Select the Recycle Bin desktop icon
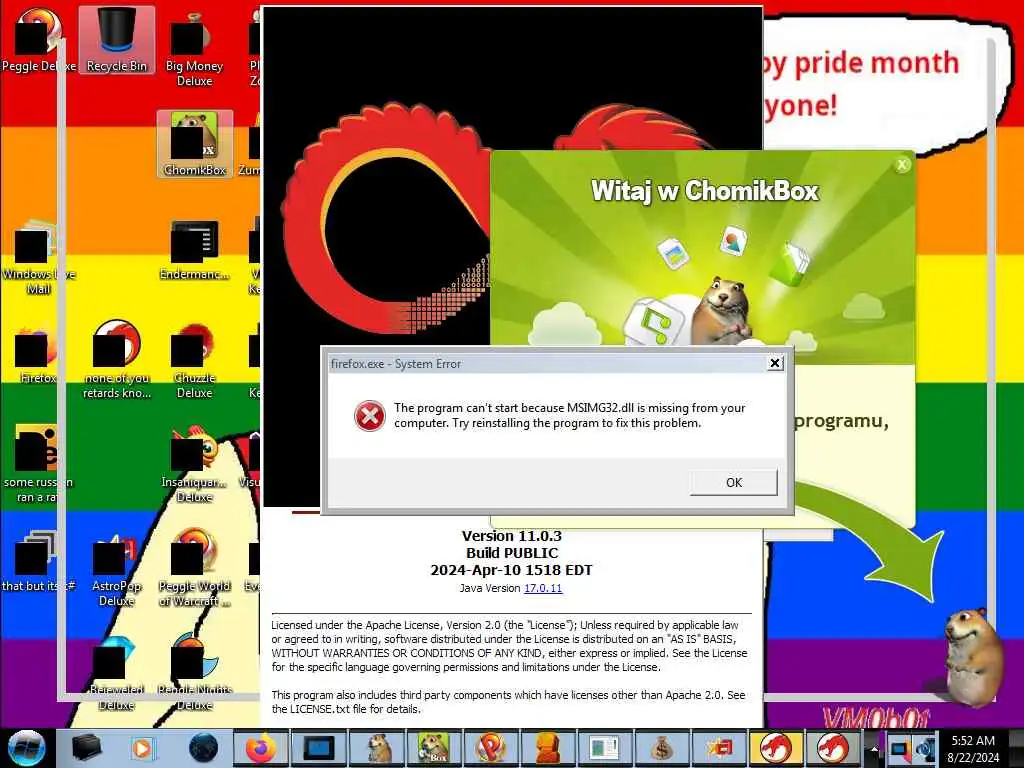 (117, 39)
